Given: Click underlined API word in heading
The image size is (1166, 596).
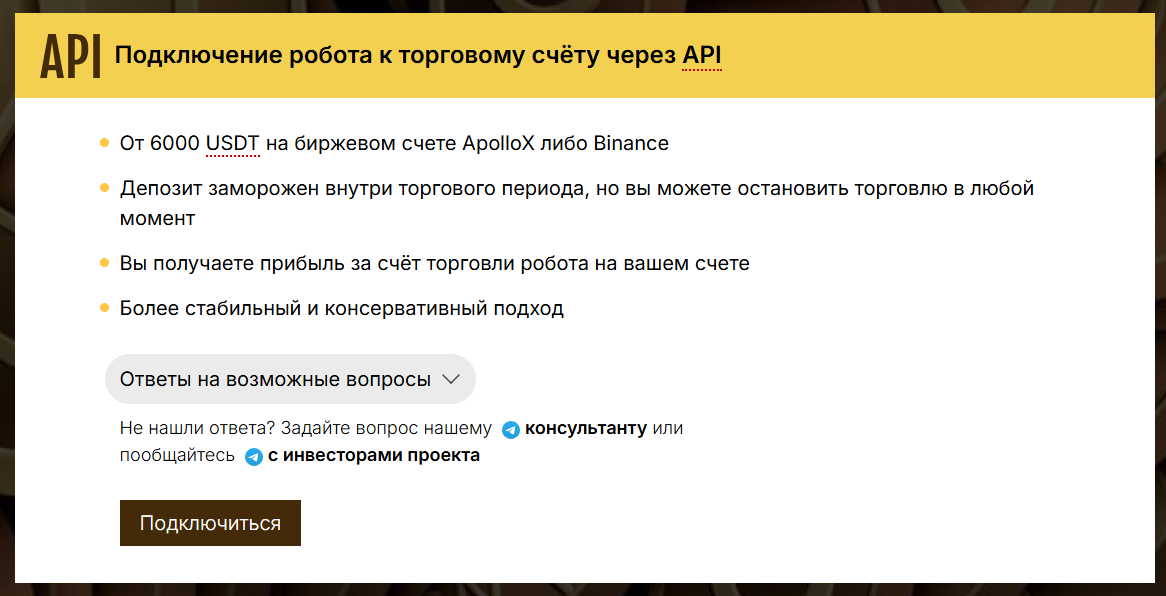Looking at the screenshot, I should tap(702, 56).
